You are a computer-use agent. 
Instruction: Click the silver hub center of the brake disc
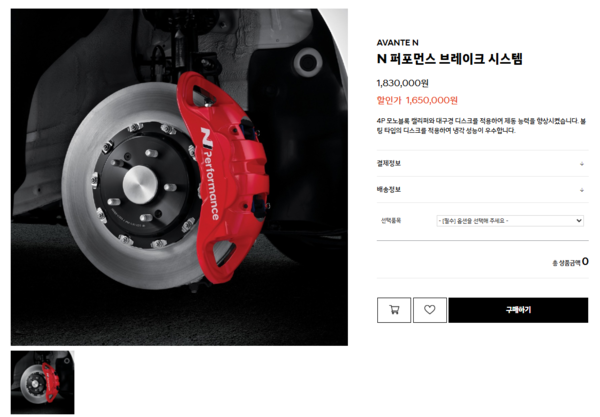(x=140, y=184)
